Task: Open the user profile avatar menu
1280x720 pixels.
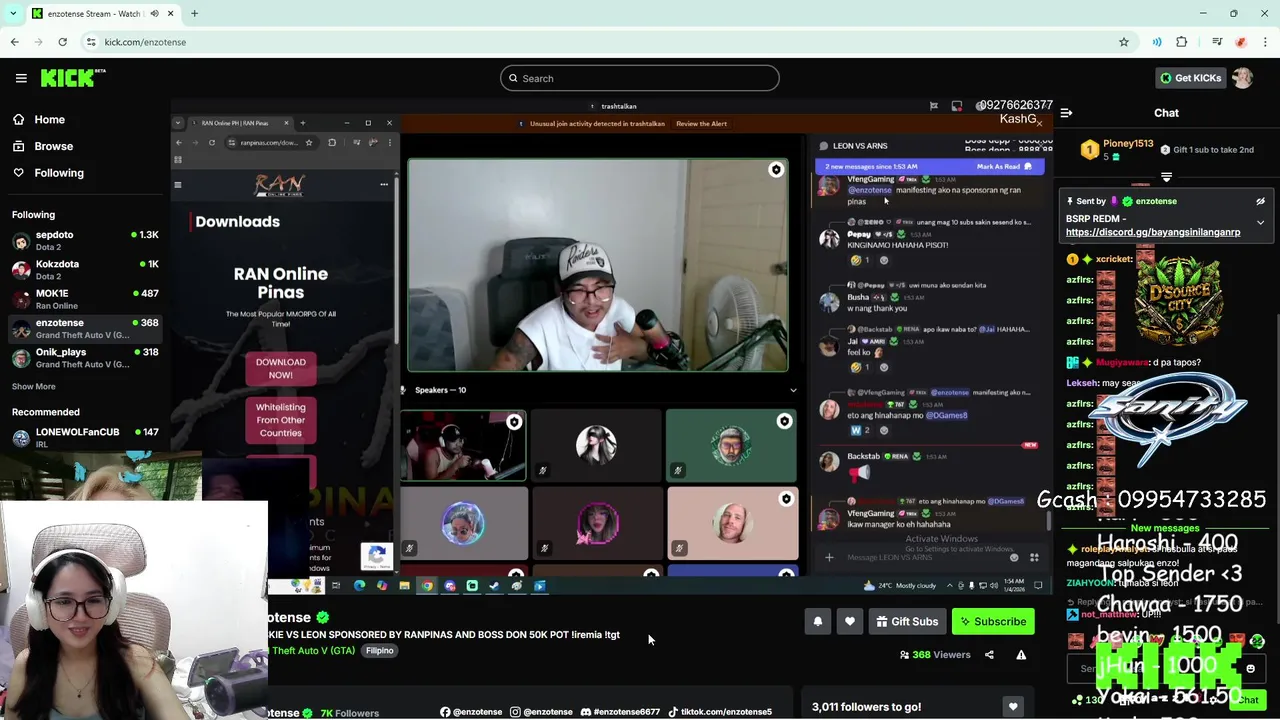Action: pos(1243,78)
